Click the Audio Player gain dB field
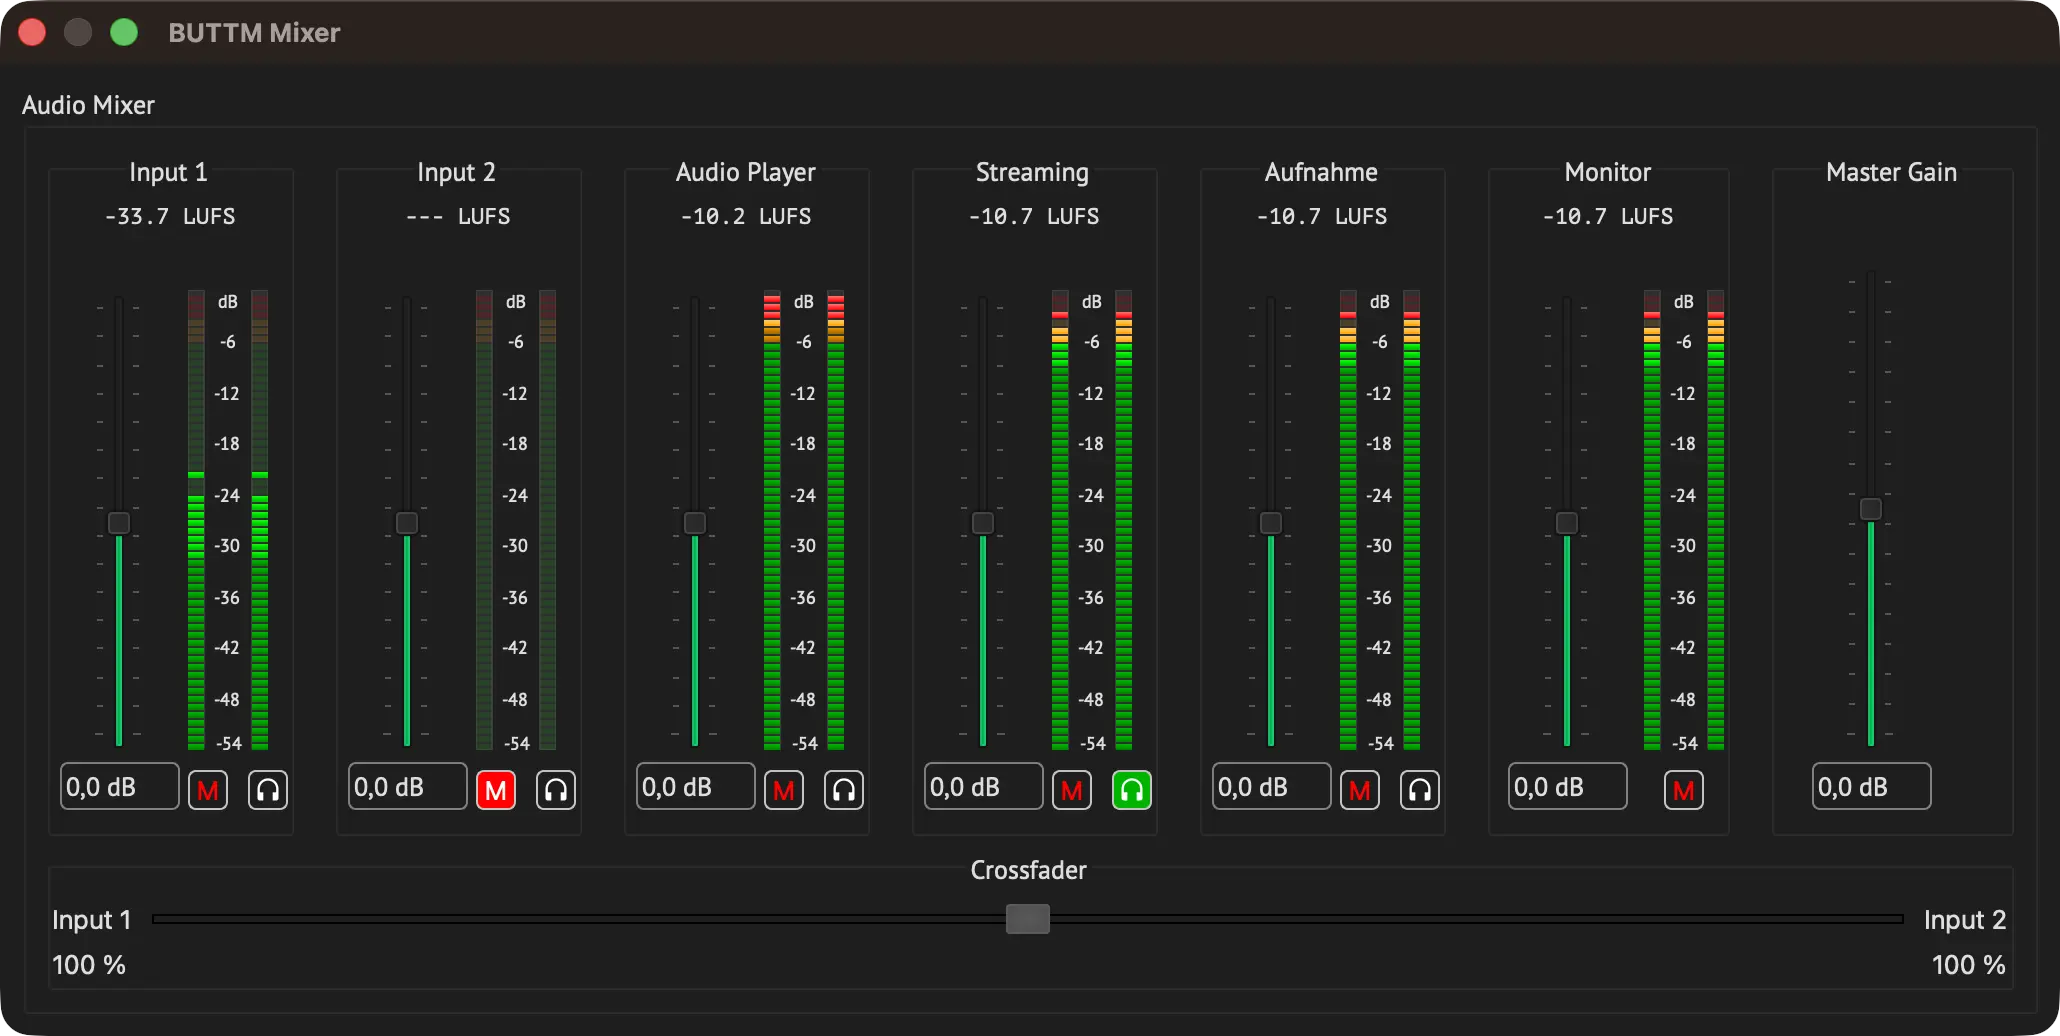 pos(696,787)
